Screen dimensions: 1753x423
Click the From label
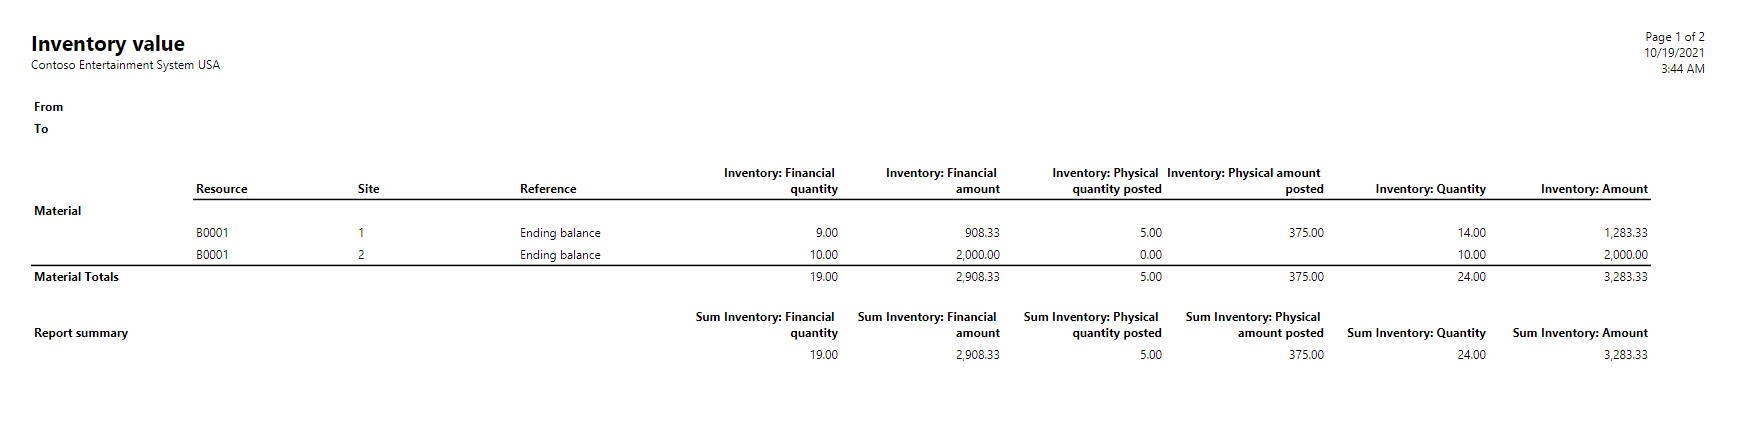coord(48,107)
